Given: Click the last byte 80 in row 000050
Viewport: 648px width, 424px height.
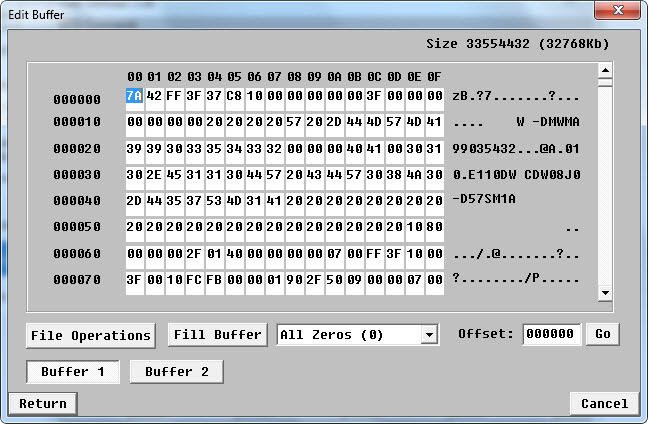Looking at the screenshot, I should [x=434, y=227].
